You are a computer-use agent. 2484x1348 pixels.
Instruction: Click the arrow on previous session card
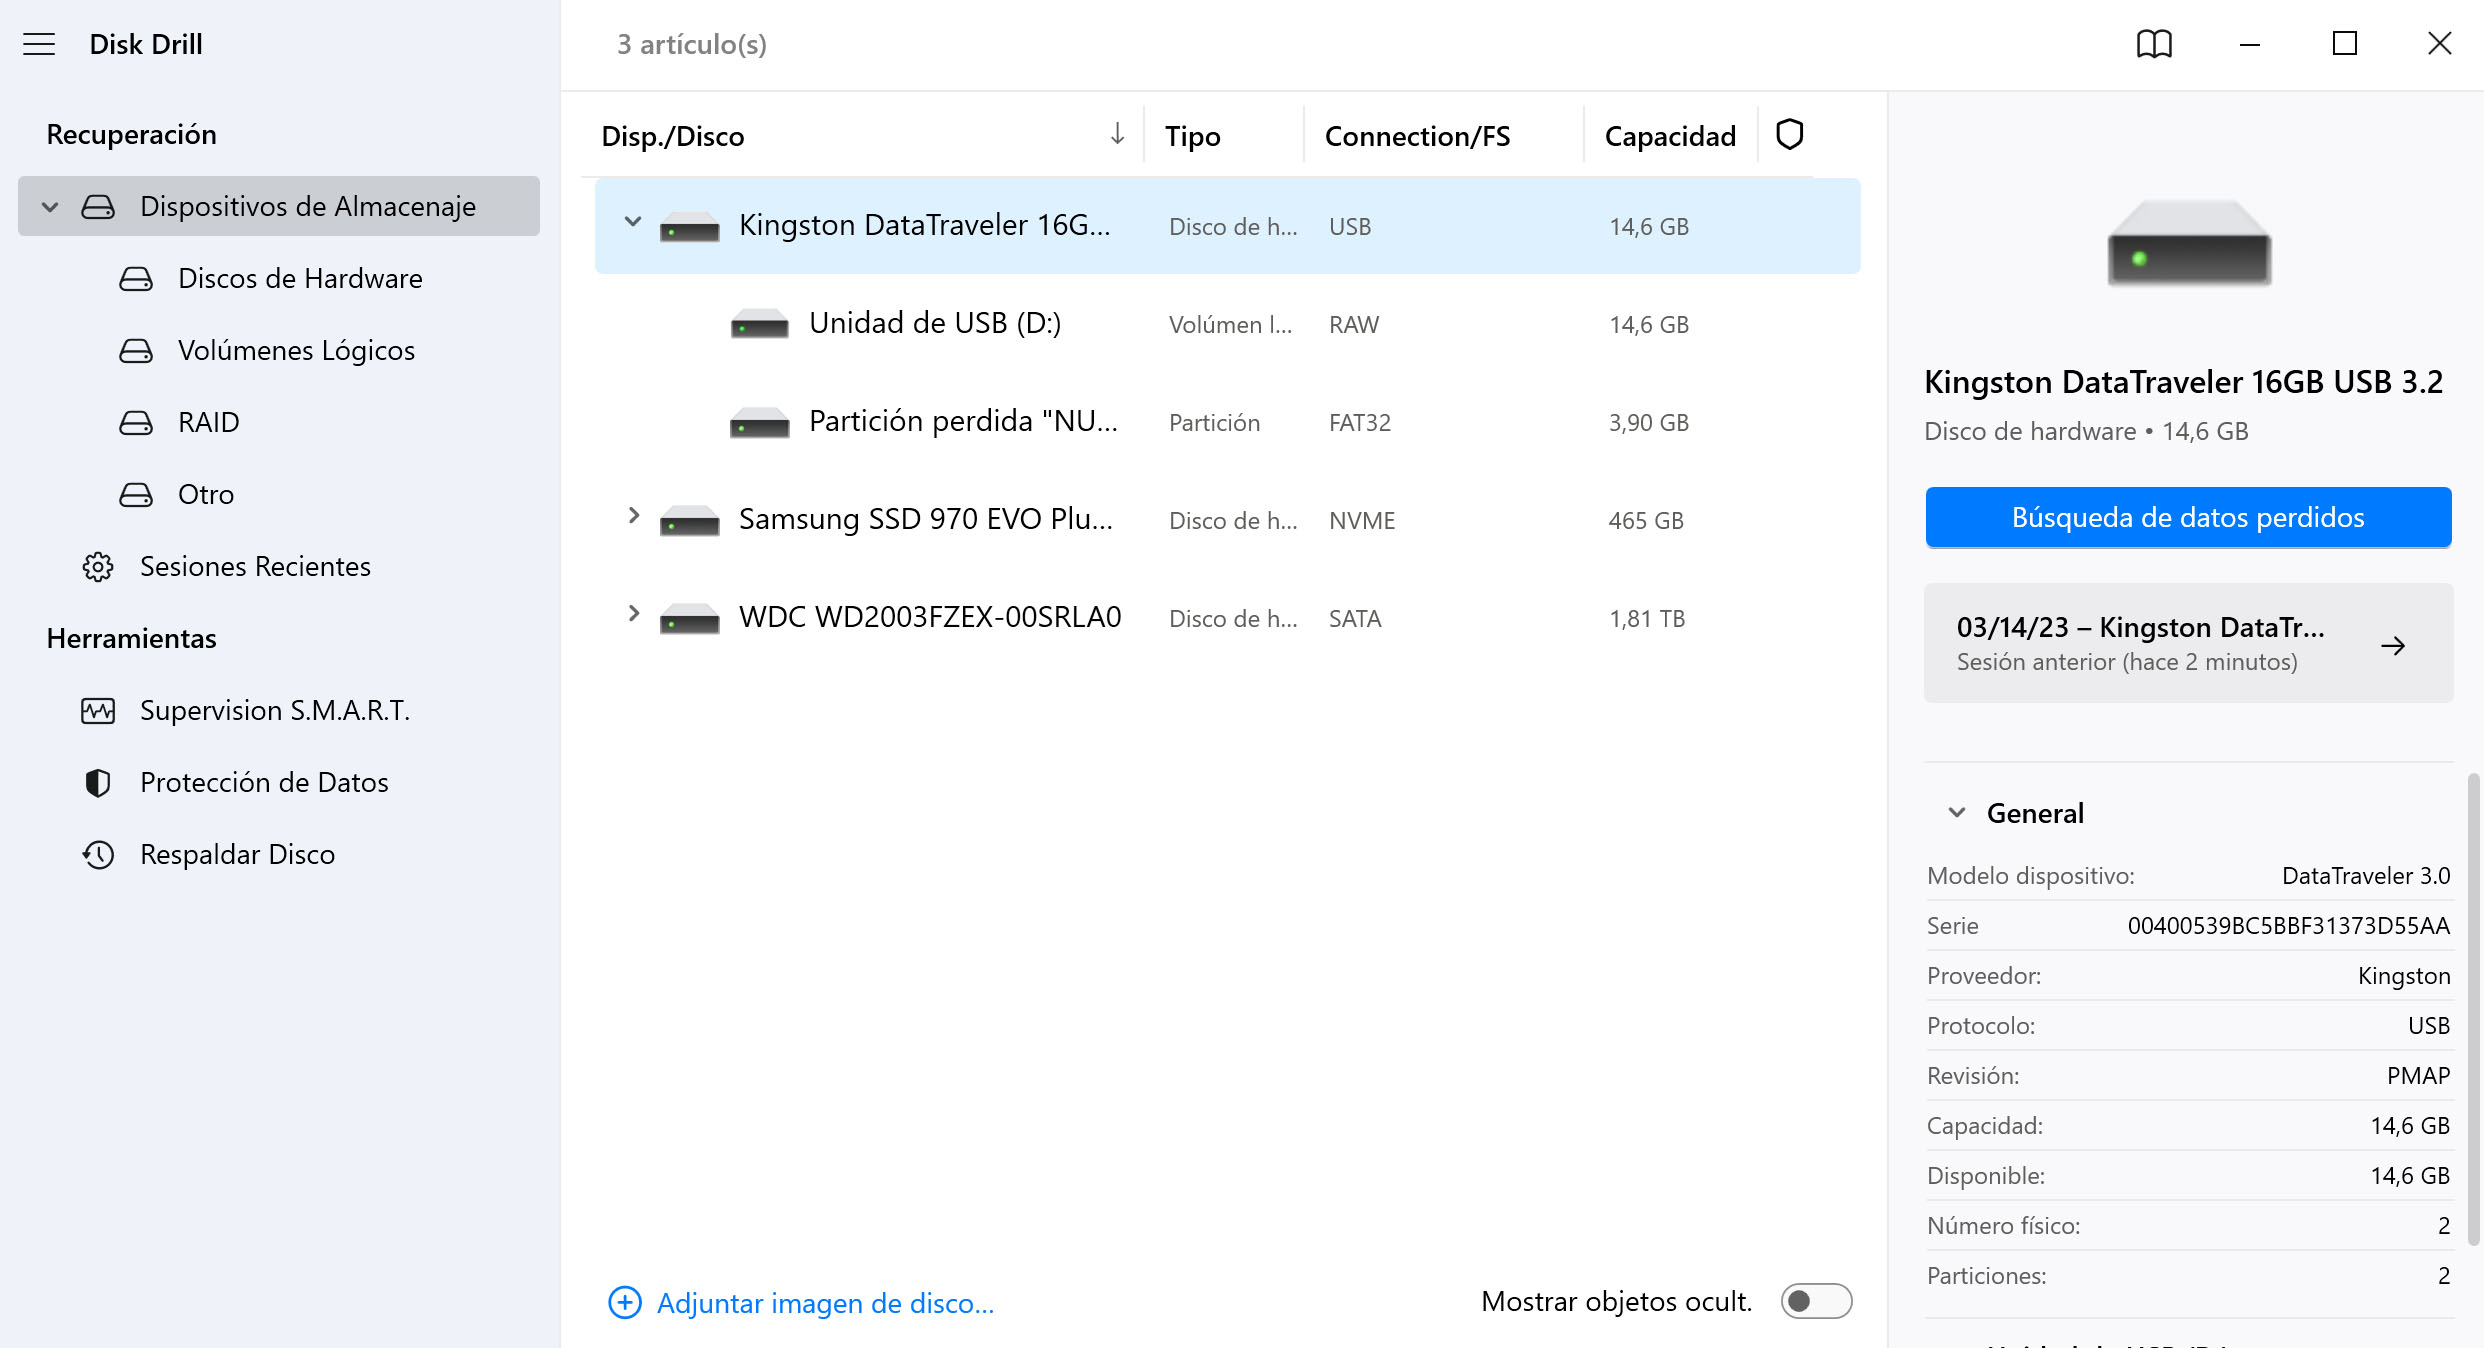click(x=2393, y=646)
